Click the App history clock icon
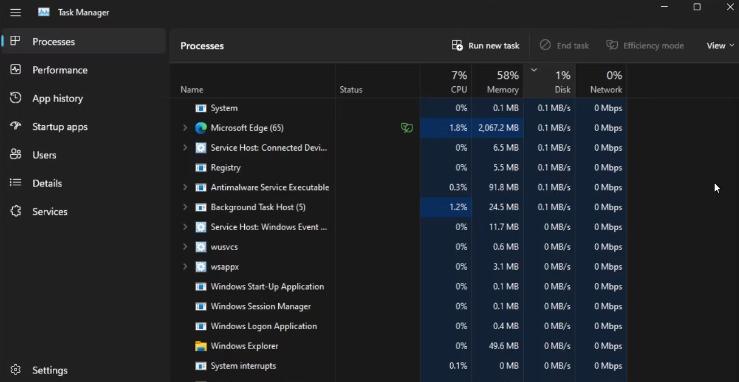This screenshot has width=739, height=382. 15,98
